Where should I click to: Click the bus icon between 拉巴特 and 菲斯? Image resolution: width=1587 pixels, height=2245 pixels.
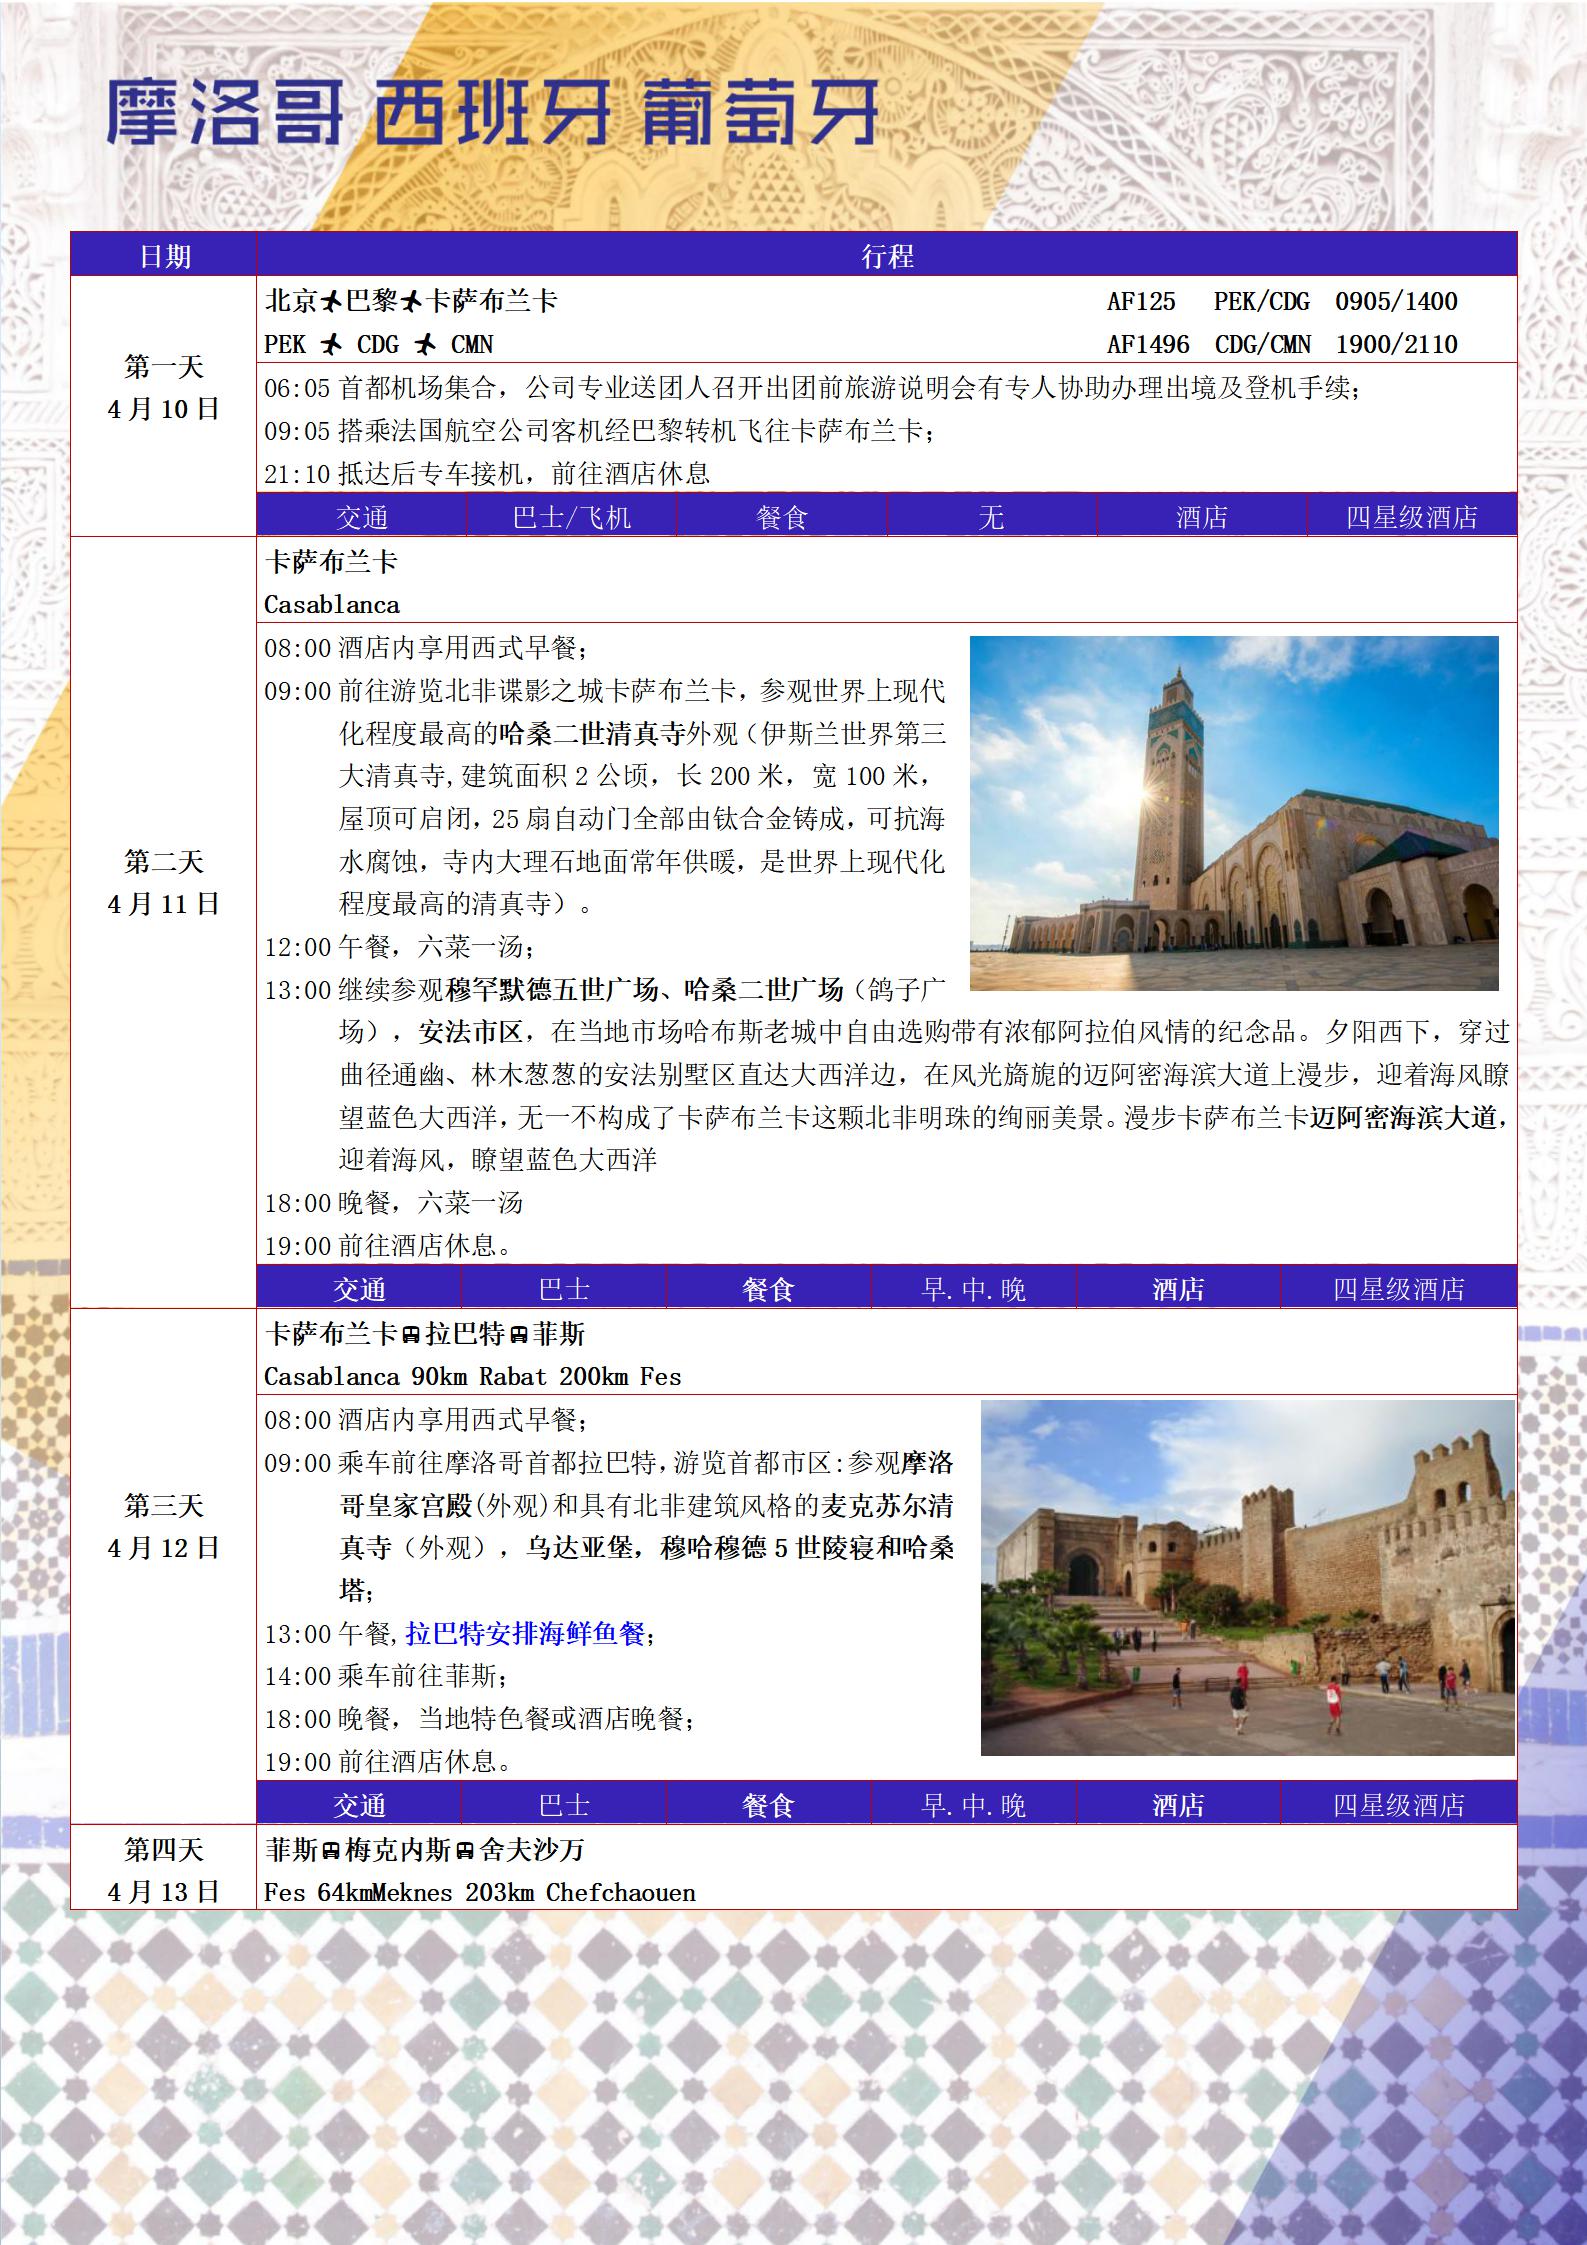[x=518, y=1335]
